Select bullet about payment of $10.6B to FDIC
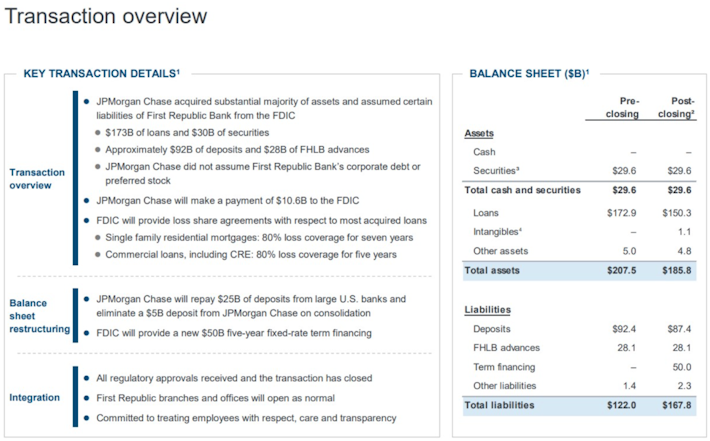This screenshot has width=710, height=441. tap(228, 201)
